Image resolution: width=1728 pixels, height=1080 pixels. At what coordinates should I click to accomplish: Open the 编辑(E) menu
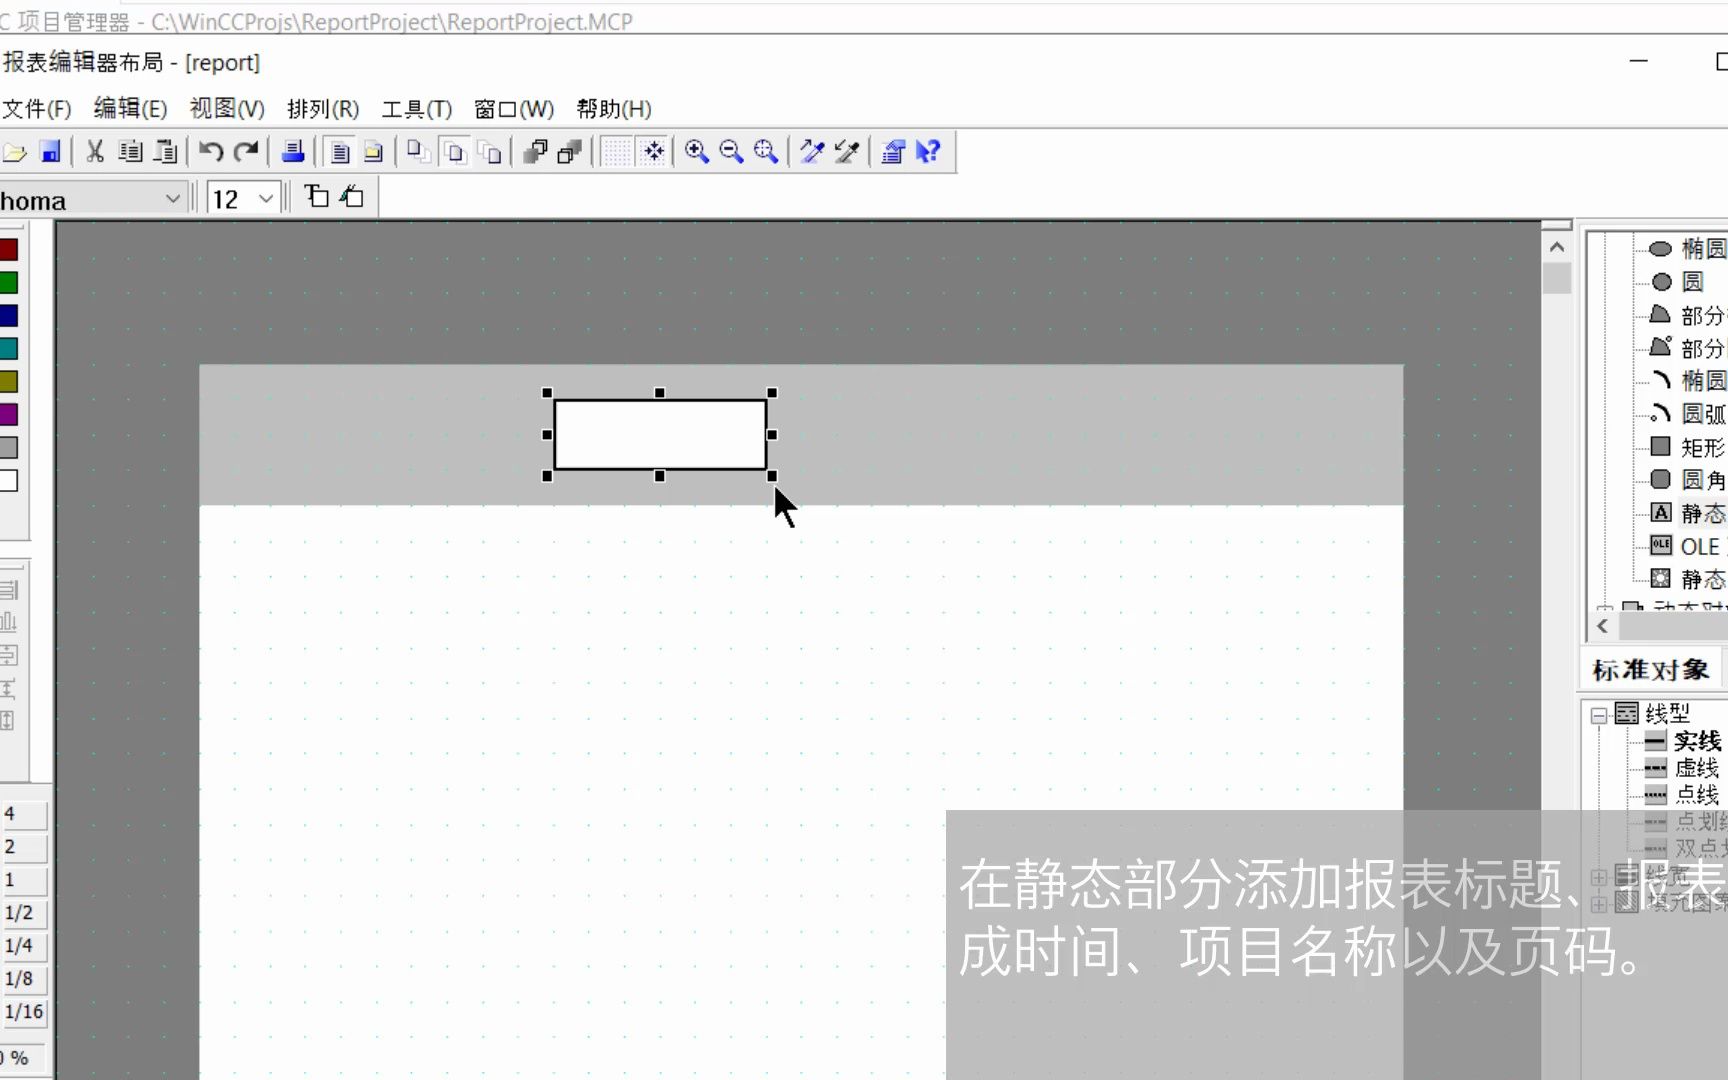130,109
